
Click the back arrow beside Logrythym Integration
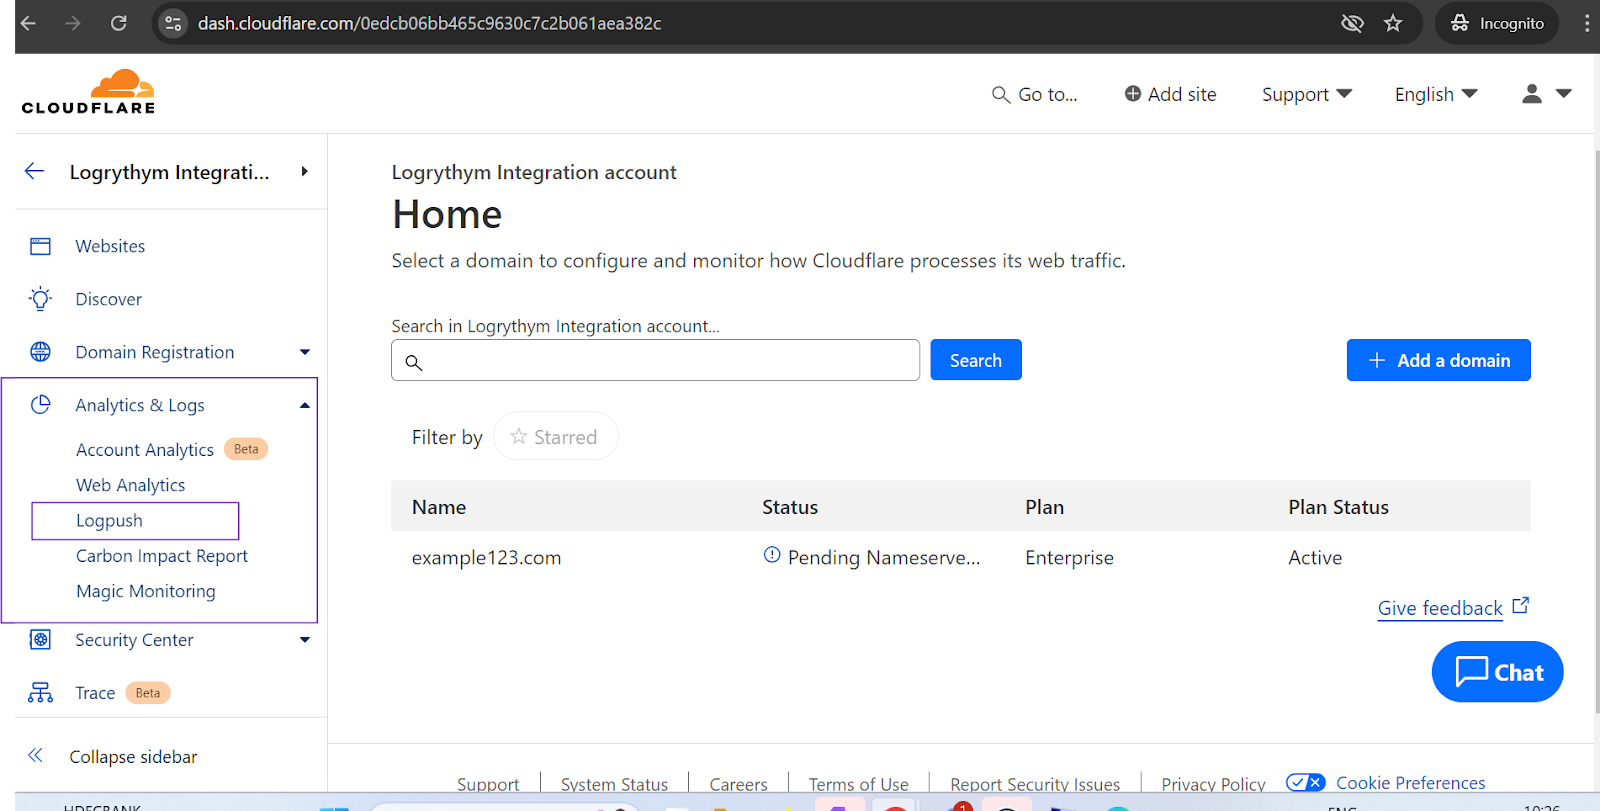pyautogui.click(x=35, y=171)
